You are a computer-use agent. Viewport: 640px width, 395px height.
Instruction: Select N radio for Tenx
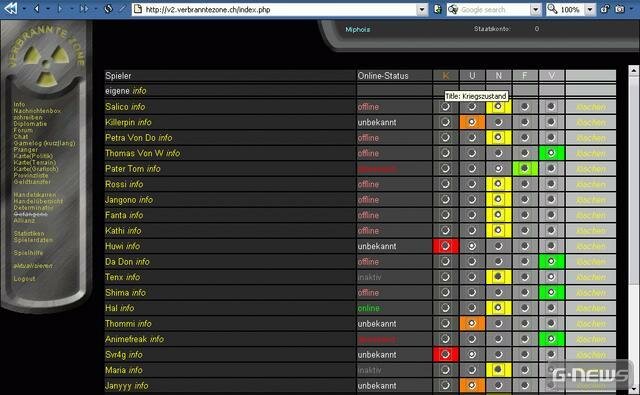pyautogui.click(x=498, y=277)
